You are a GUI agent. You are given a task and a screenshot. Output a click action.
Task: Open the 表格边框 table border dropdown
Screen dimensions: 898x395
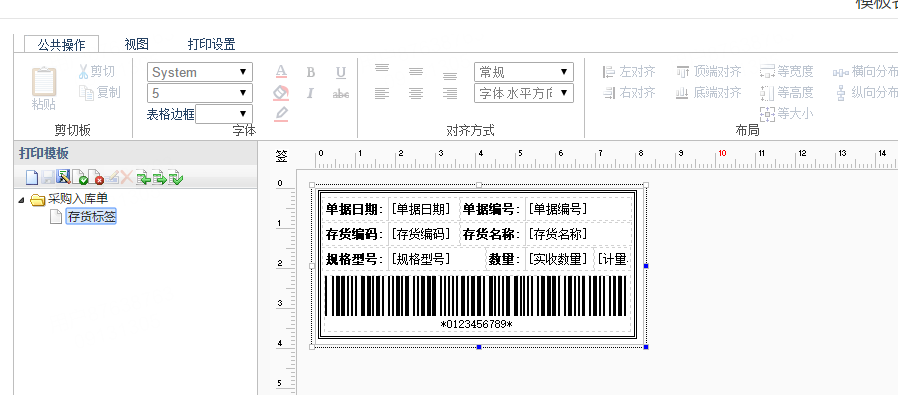tap(224, 113)
